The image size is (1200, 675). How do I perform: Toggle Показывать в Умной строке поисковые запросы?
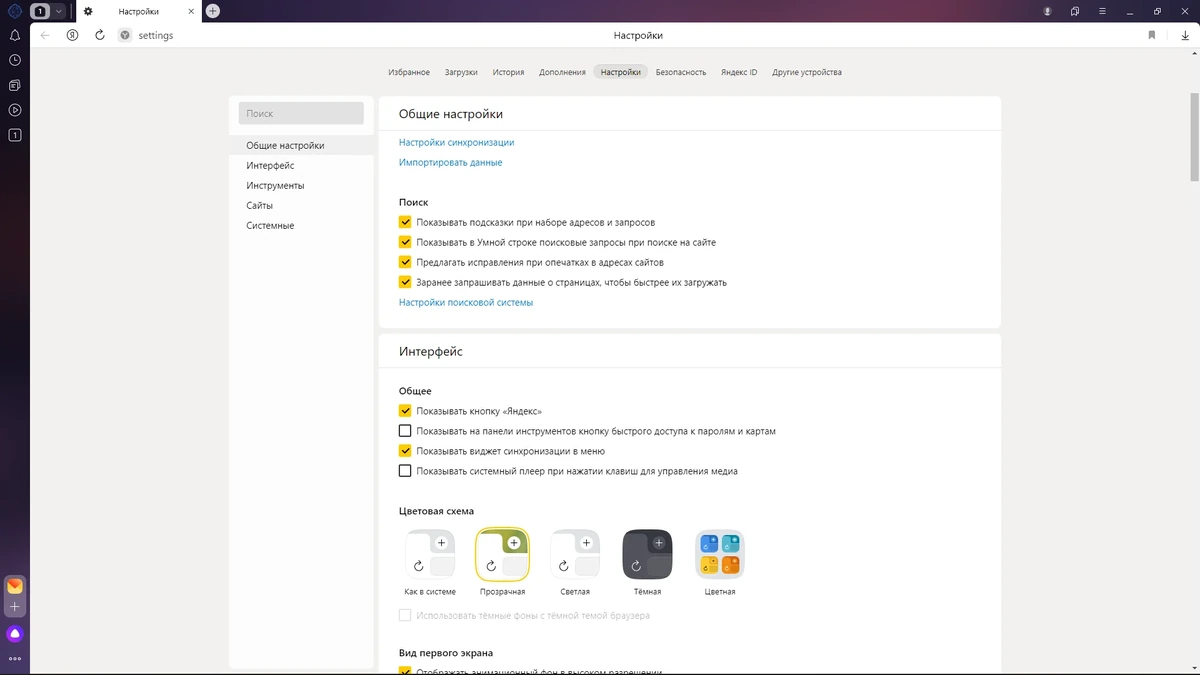click(405, 242)
